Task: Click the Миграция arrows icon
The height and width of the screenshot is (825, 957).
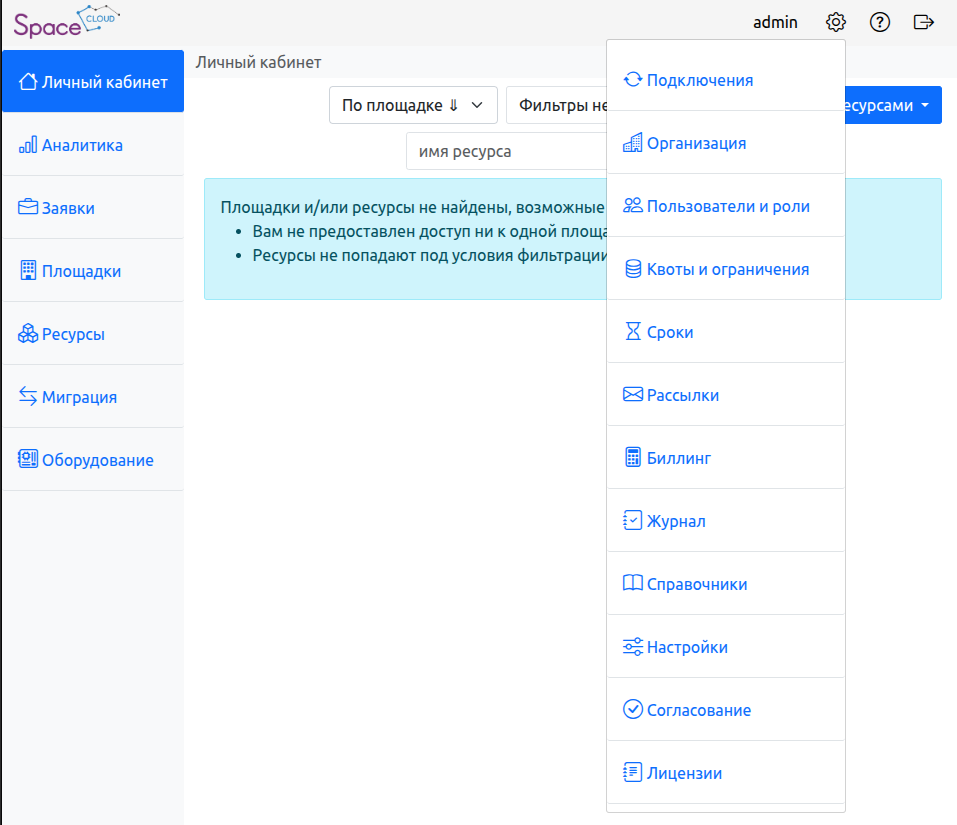Action: [x=28, y=397]
